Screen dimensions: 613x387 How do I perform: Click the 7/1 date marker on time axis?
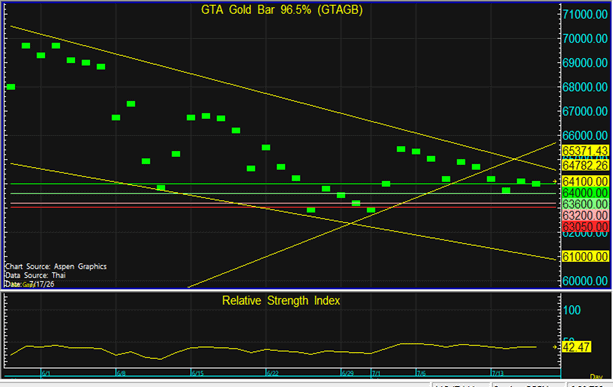(376, 373)
